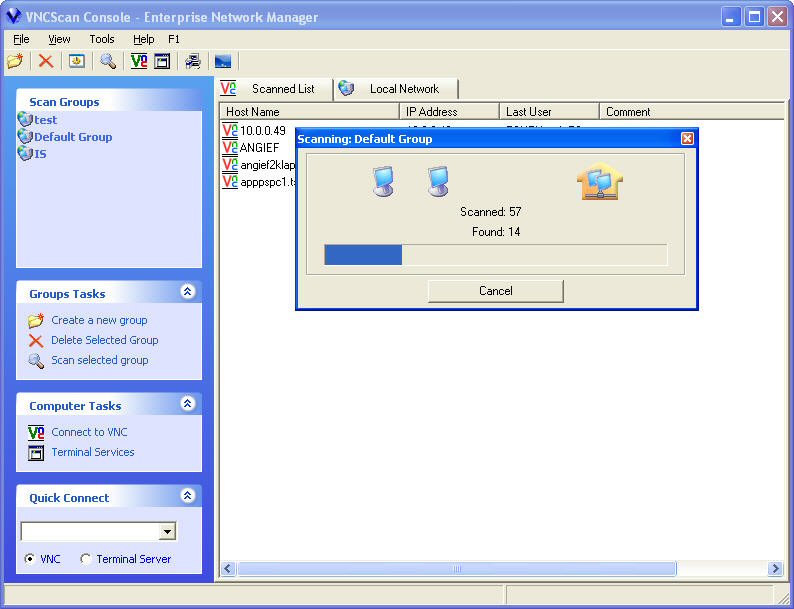Click the window icon beside Terminal Services
The width and height of the screenshot is (794, 609).
(x=36, y=453)
